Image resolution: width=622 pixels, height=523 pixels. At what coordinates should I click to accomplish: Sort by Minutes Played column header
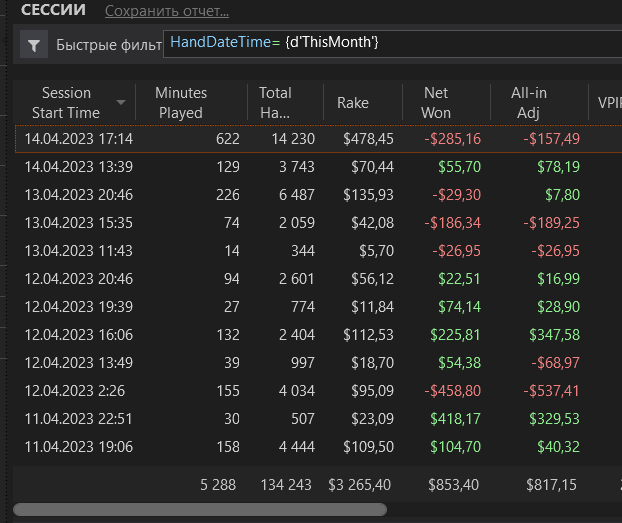point(181,103)
